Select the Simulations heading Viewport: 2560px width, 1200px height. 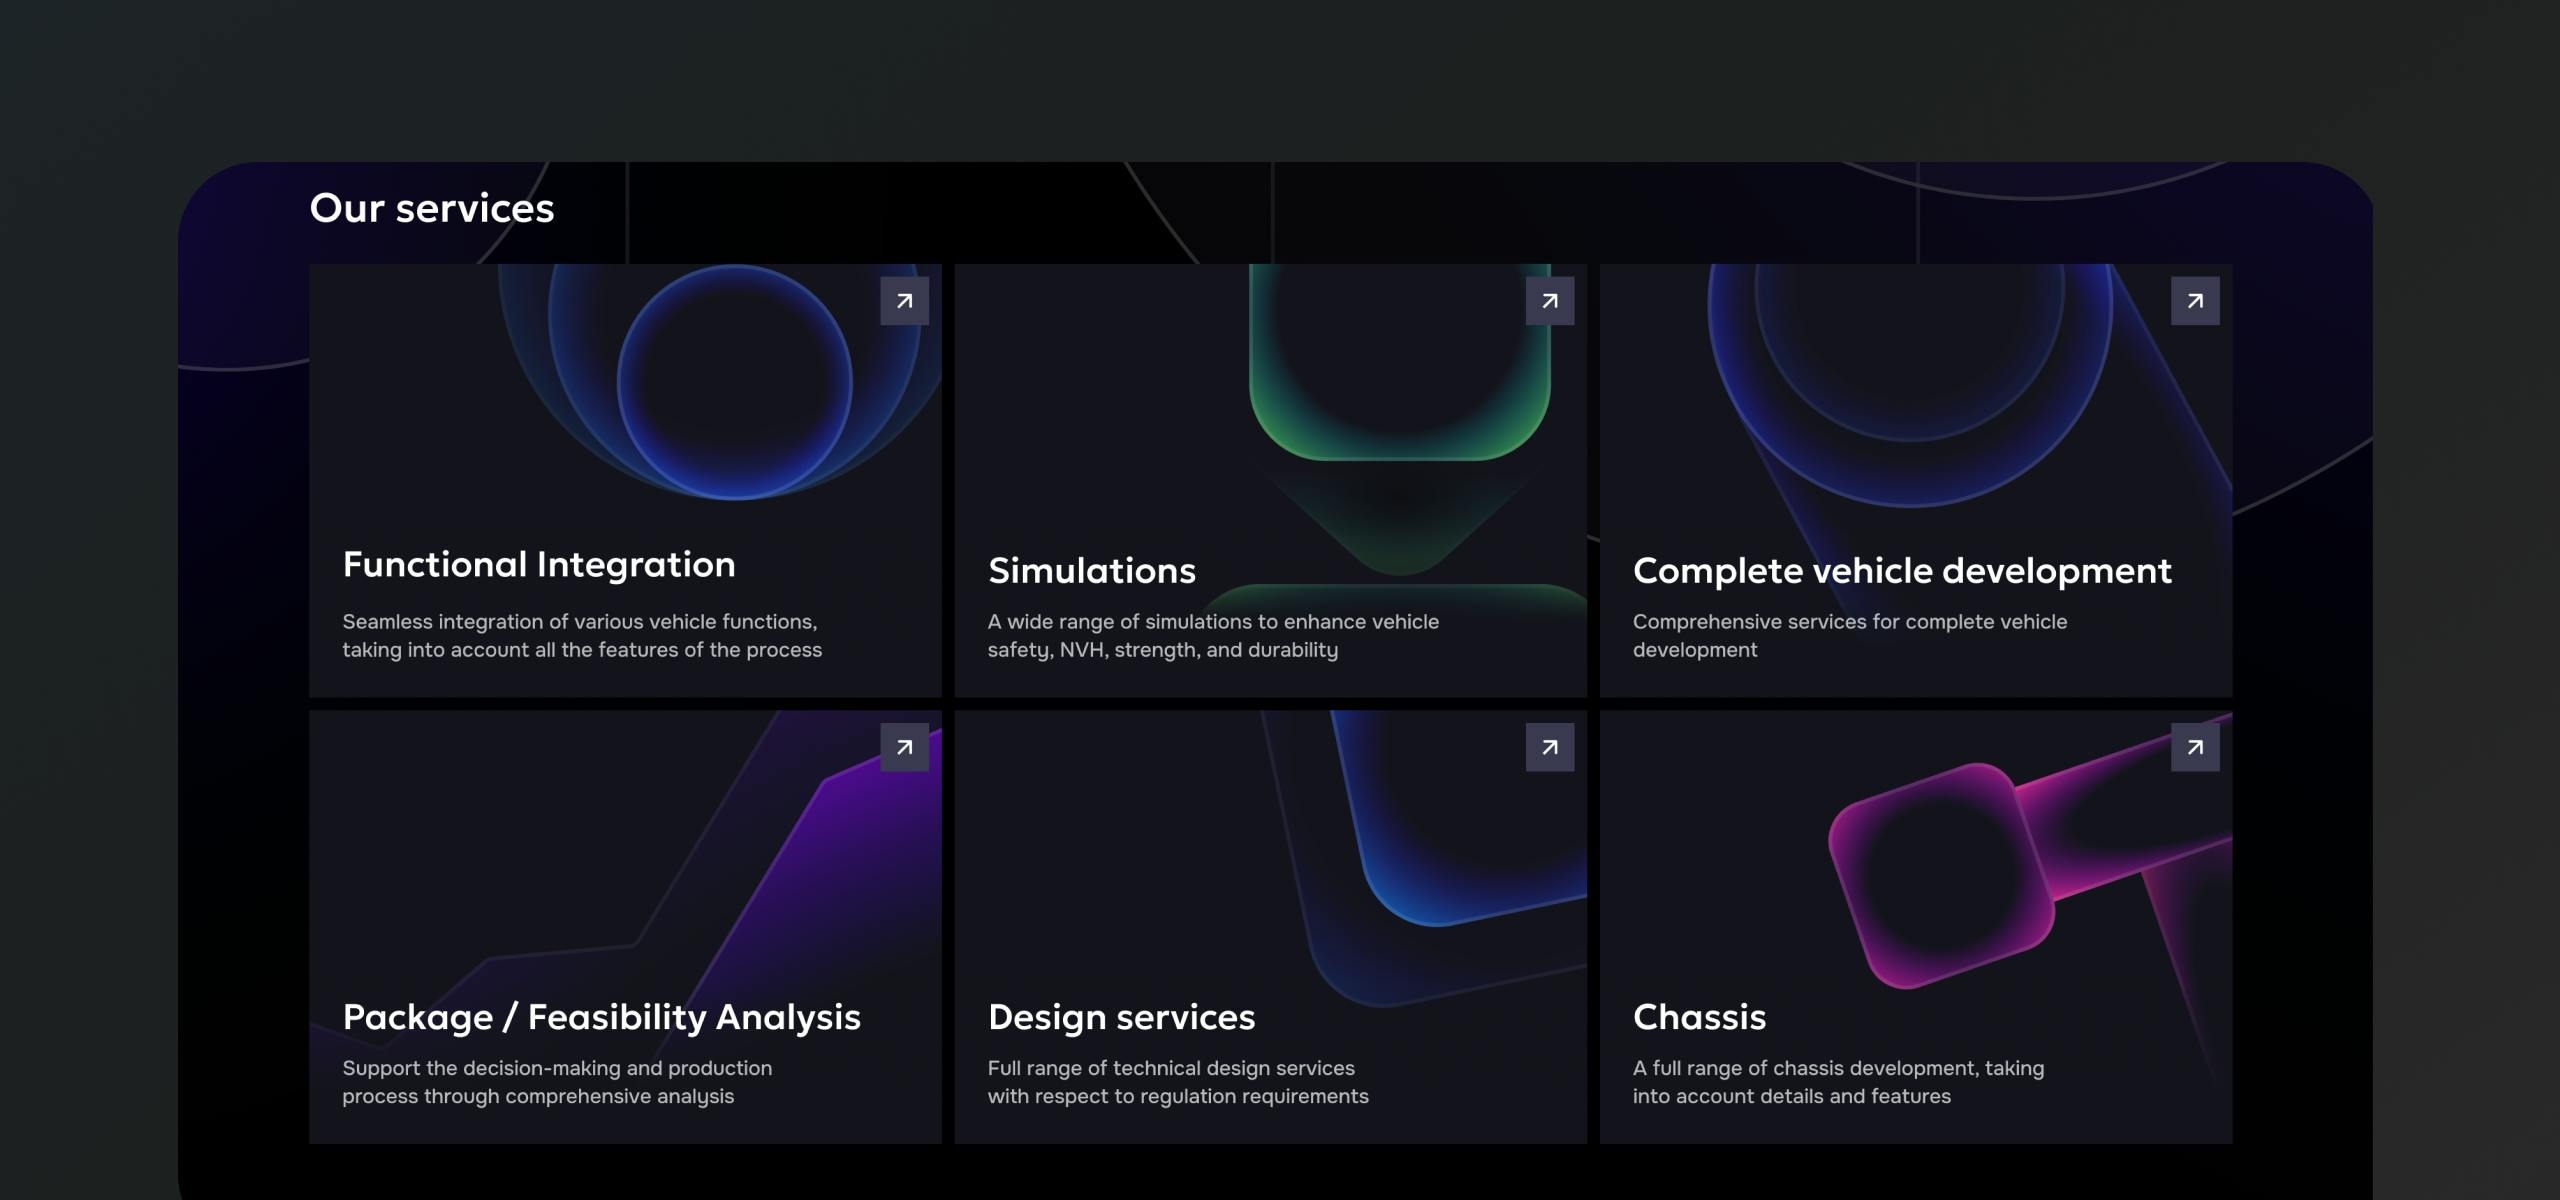[1091, 571]
